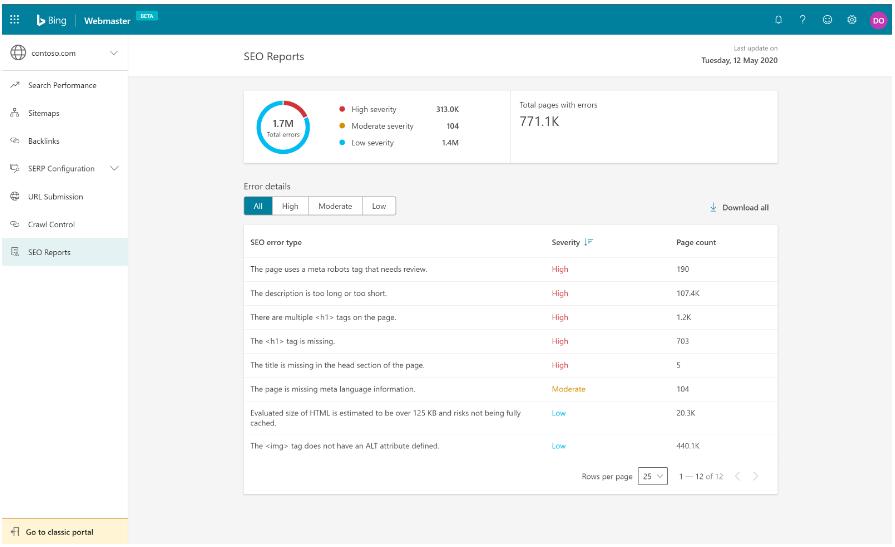Viewport: 895px width, 547px height.
Task: Click the Tuesday, 12 May 2020 date
Action: pos(739,60)
